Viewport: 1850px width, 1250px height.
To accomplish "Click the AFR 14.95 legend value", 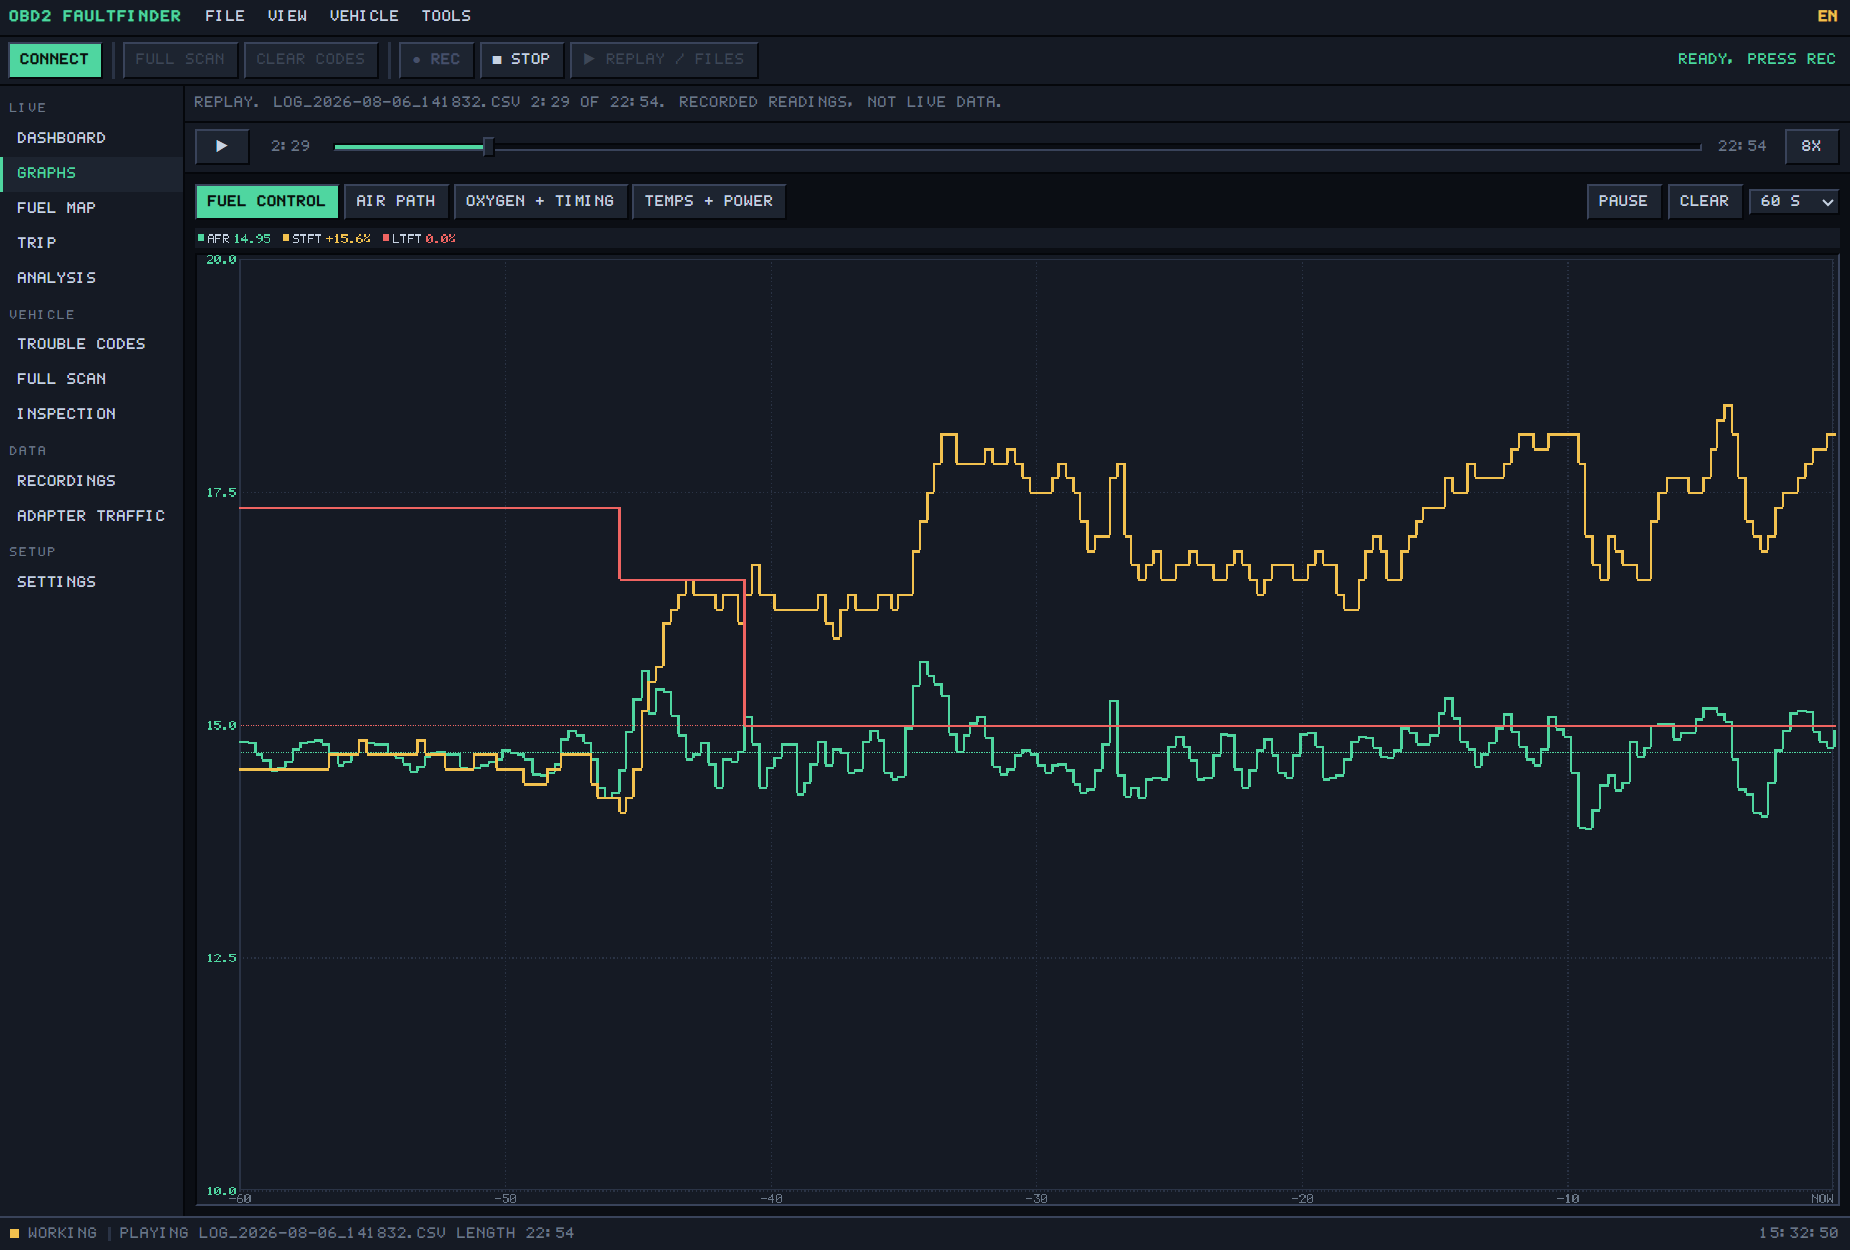I will coord(252,238).
